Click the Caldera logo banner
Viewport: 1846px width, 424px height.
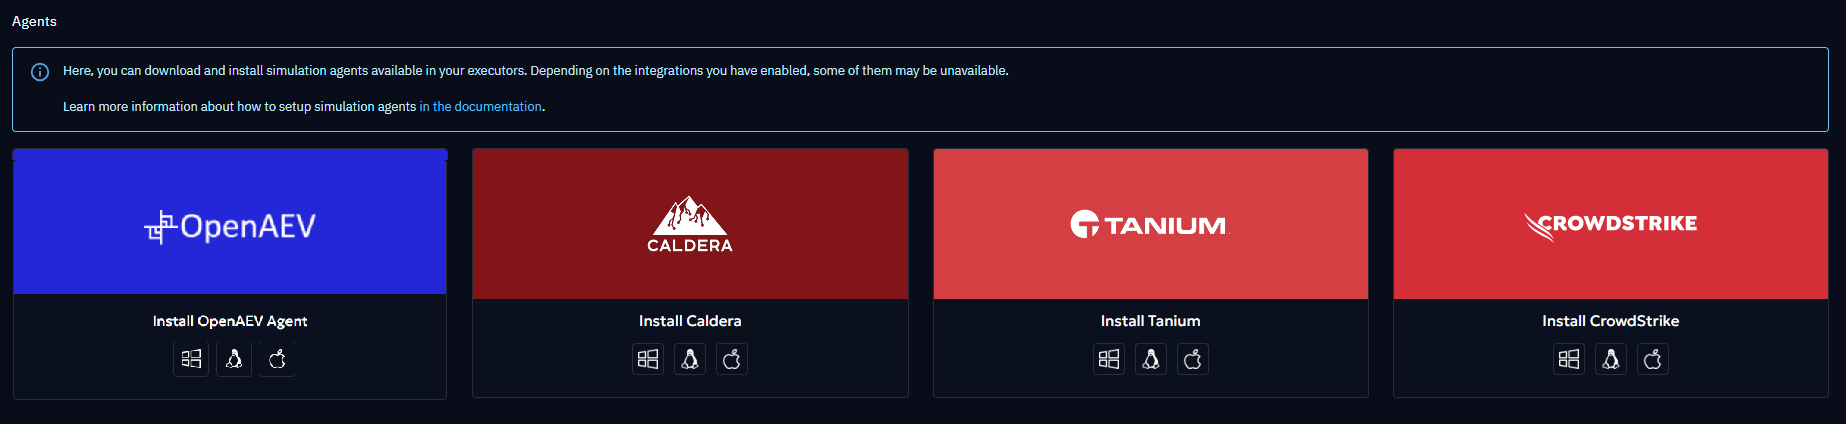click(x=690, y=224)
